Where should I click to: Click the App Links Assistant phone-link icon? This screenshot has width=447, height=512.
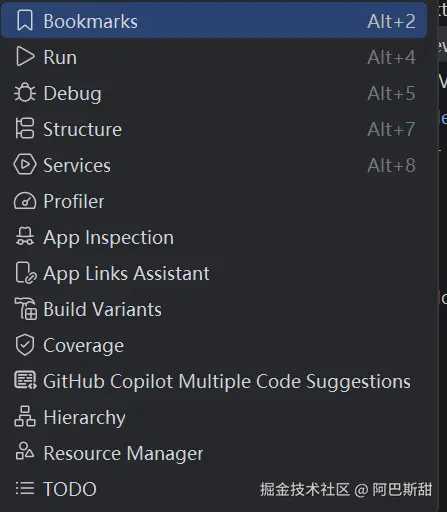click(26, 273)
